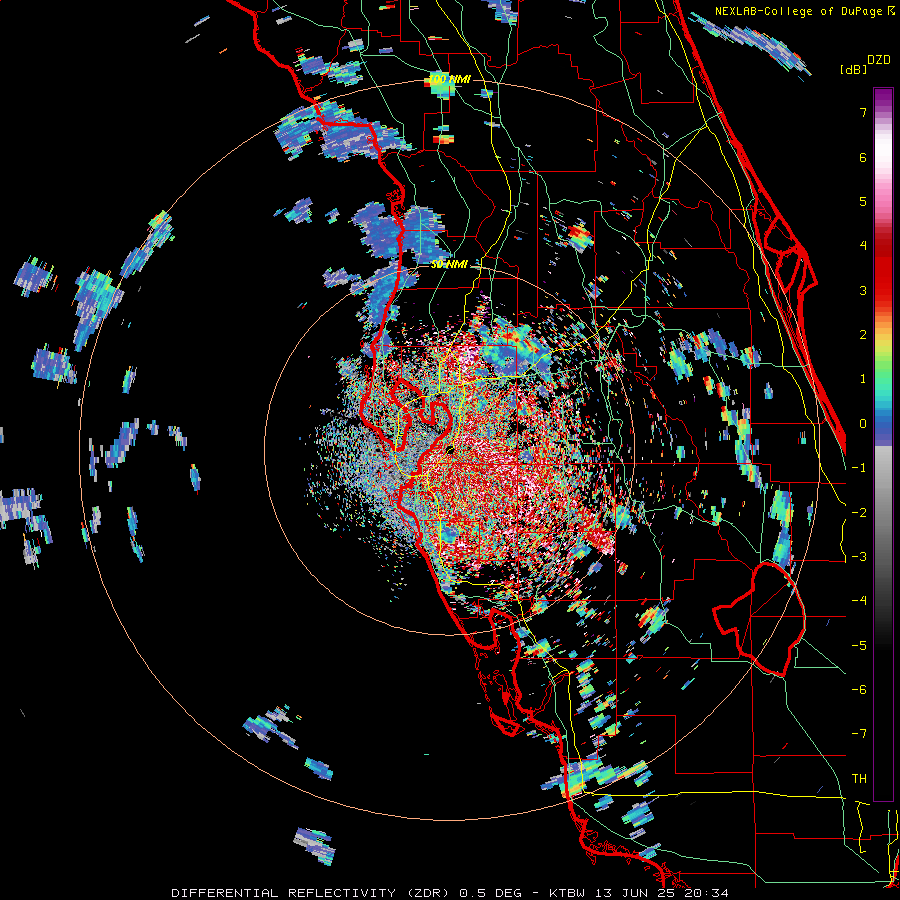This screenshot has height=900, width=900.
Task: Click the ZDR color scale bar
Action: click(883, 444)
